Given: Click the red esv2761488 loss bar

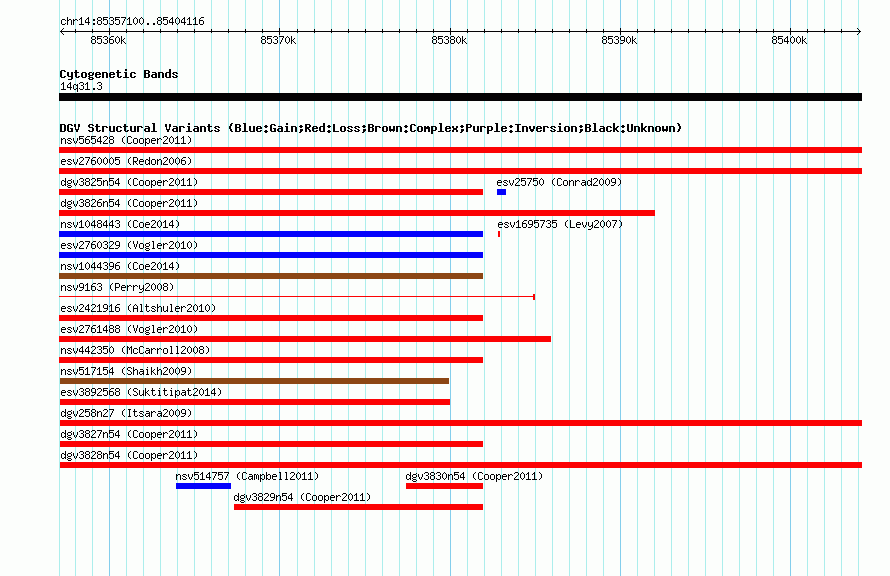Looking at the screenshot, I should pos(305,339).
